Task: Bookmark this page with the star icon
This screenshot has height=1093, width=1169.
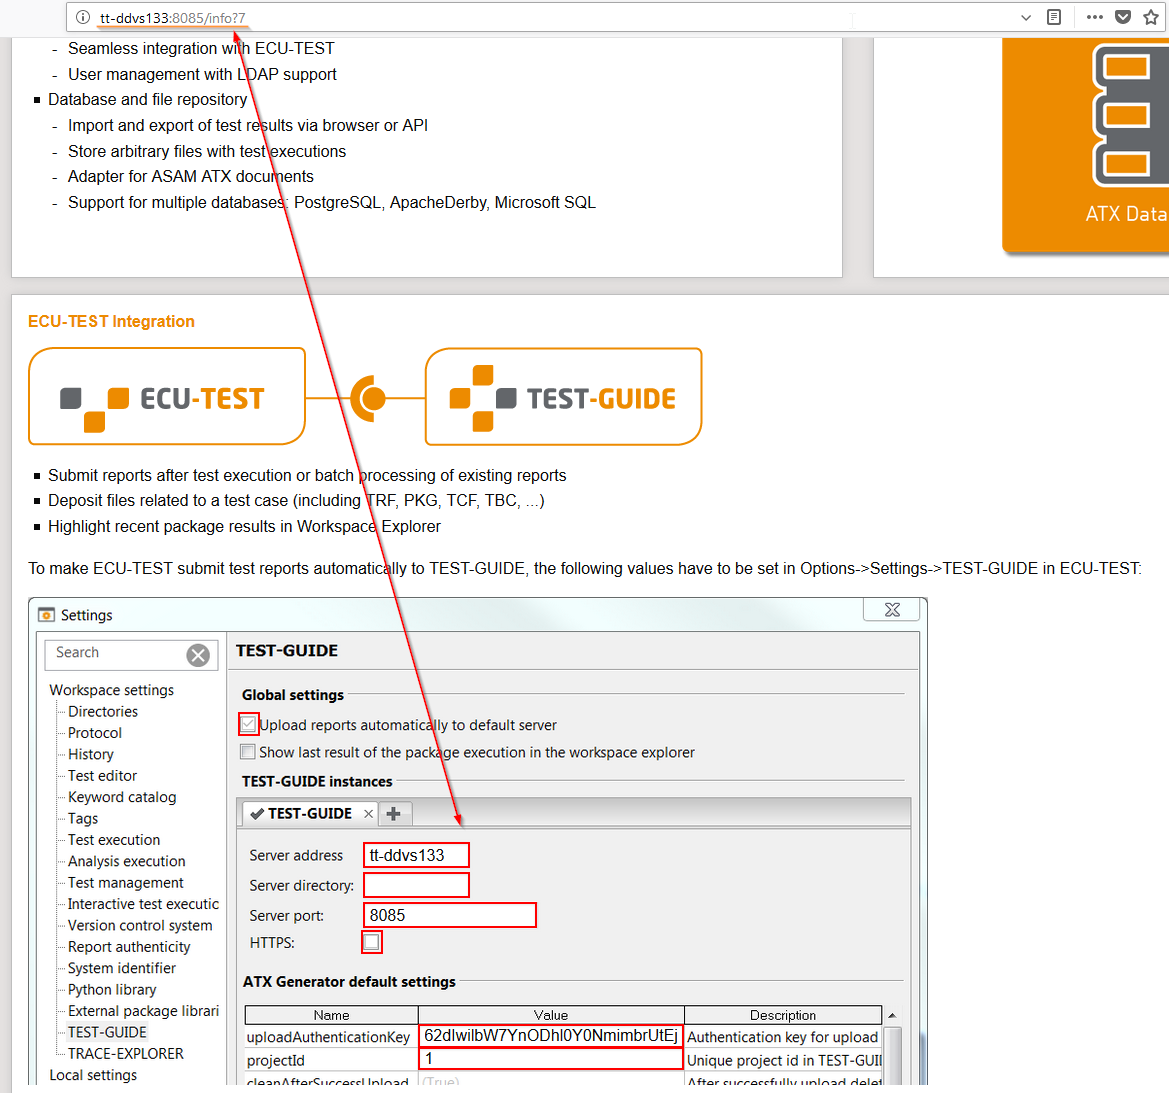Action: (1150, 17)
